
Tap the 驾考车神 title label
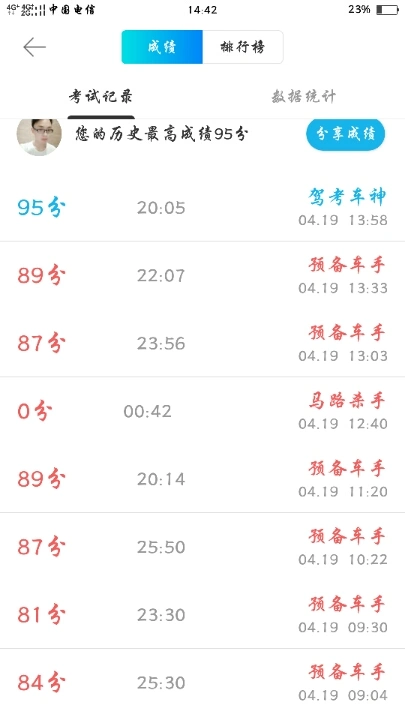pyautogui.click(x=347, y=197)
